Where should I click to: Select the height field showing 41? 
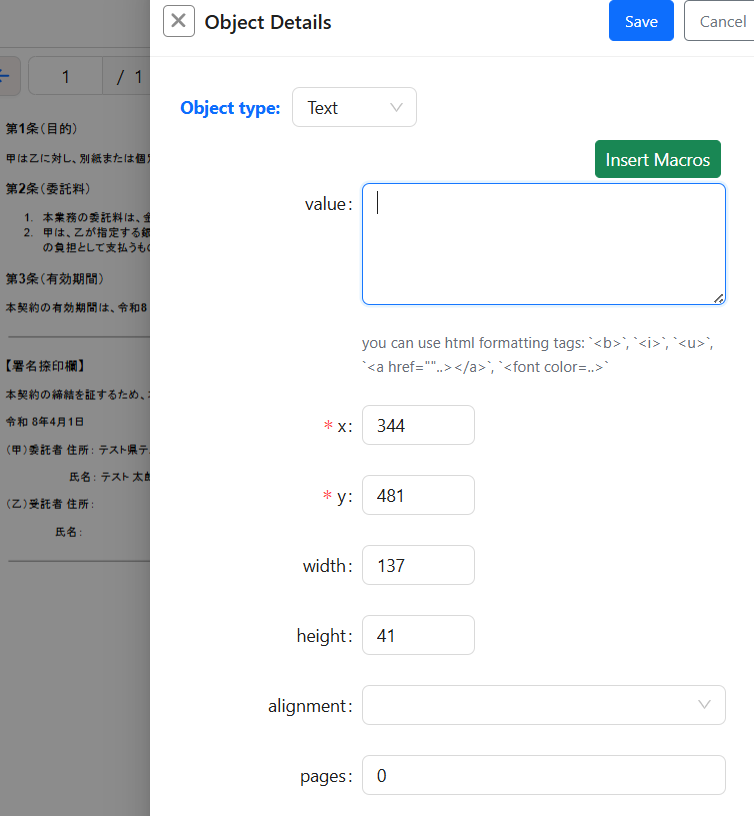(x=418, y=635)
